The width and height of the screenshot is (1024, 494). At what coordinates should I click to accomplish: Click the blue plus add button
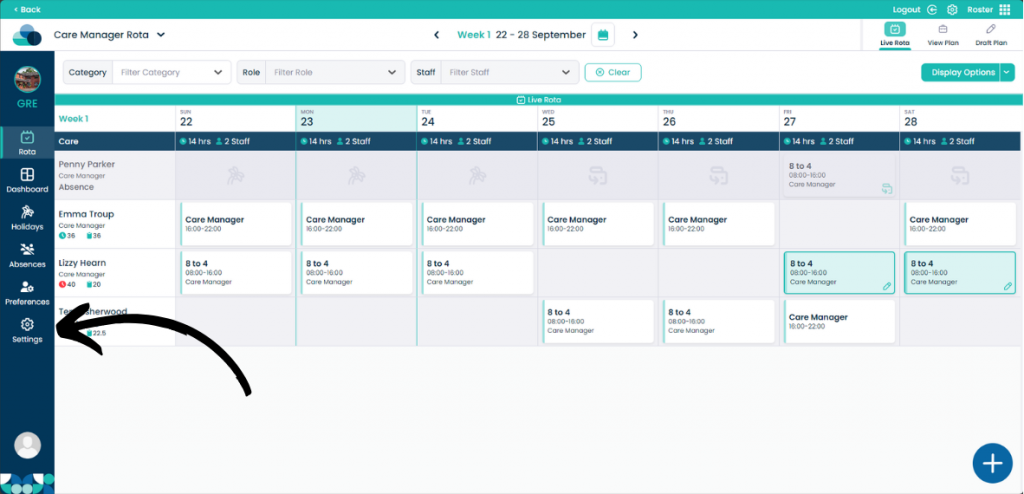click(x=993, y=463)
